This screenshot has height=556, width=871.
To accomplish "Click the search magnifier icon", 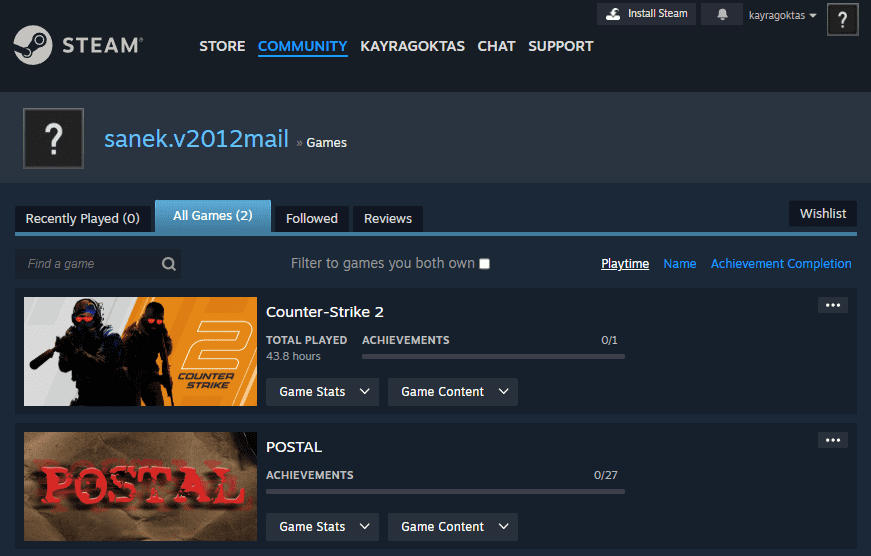I will (x=168, y=264).
